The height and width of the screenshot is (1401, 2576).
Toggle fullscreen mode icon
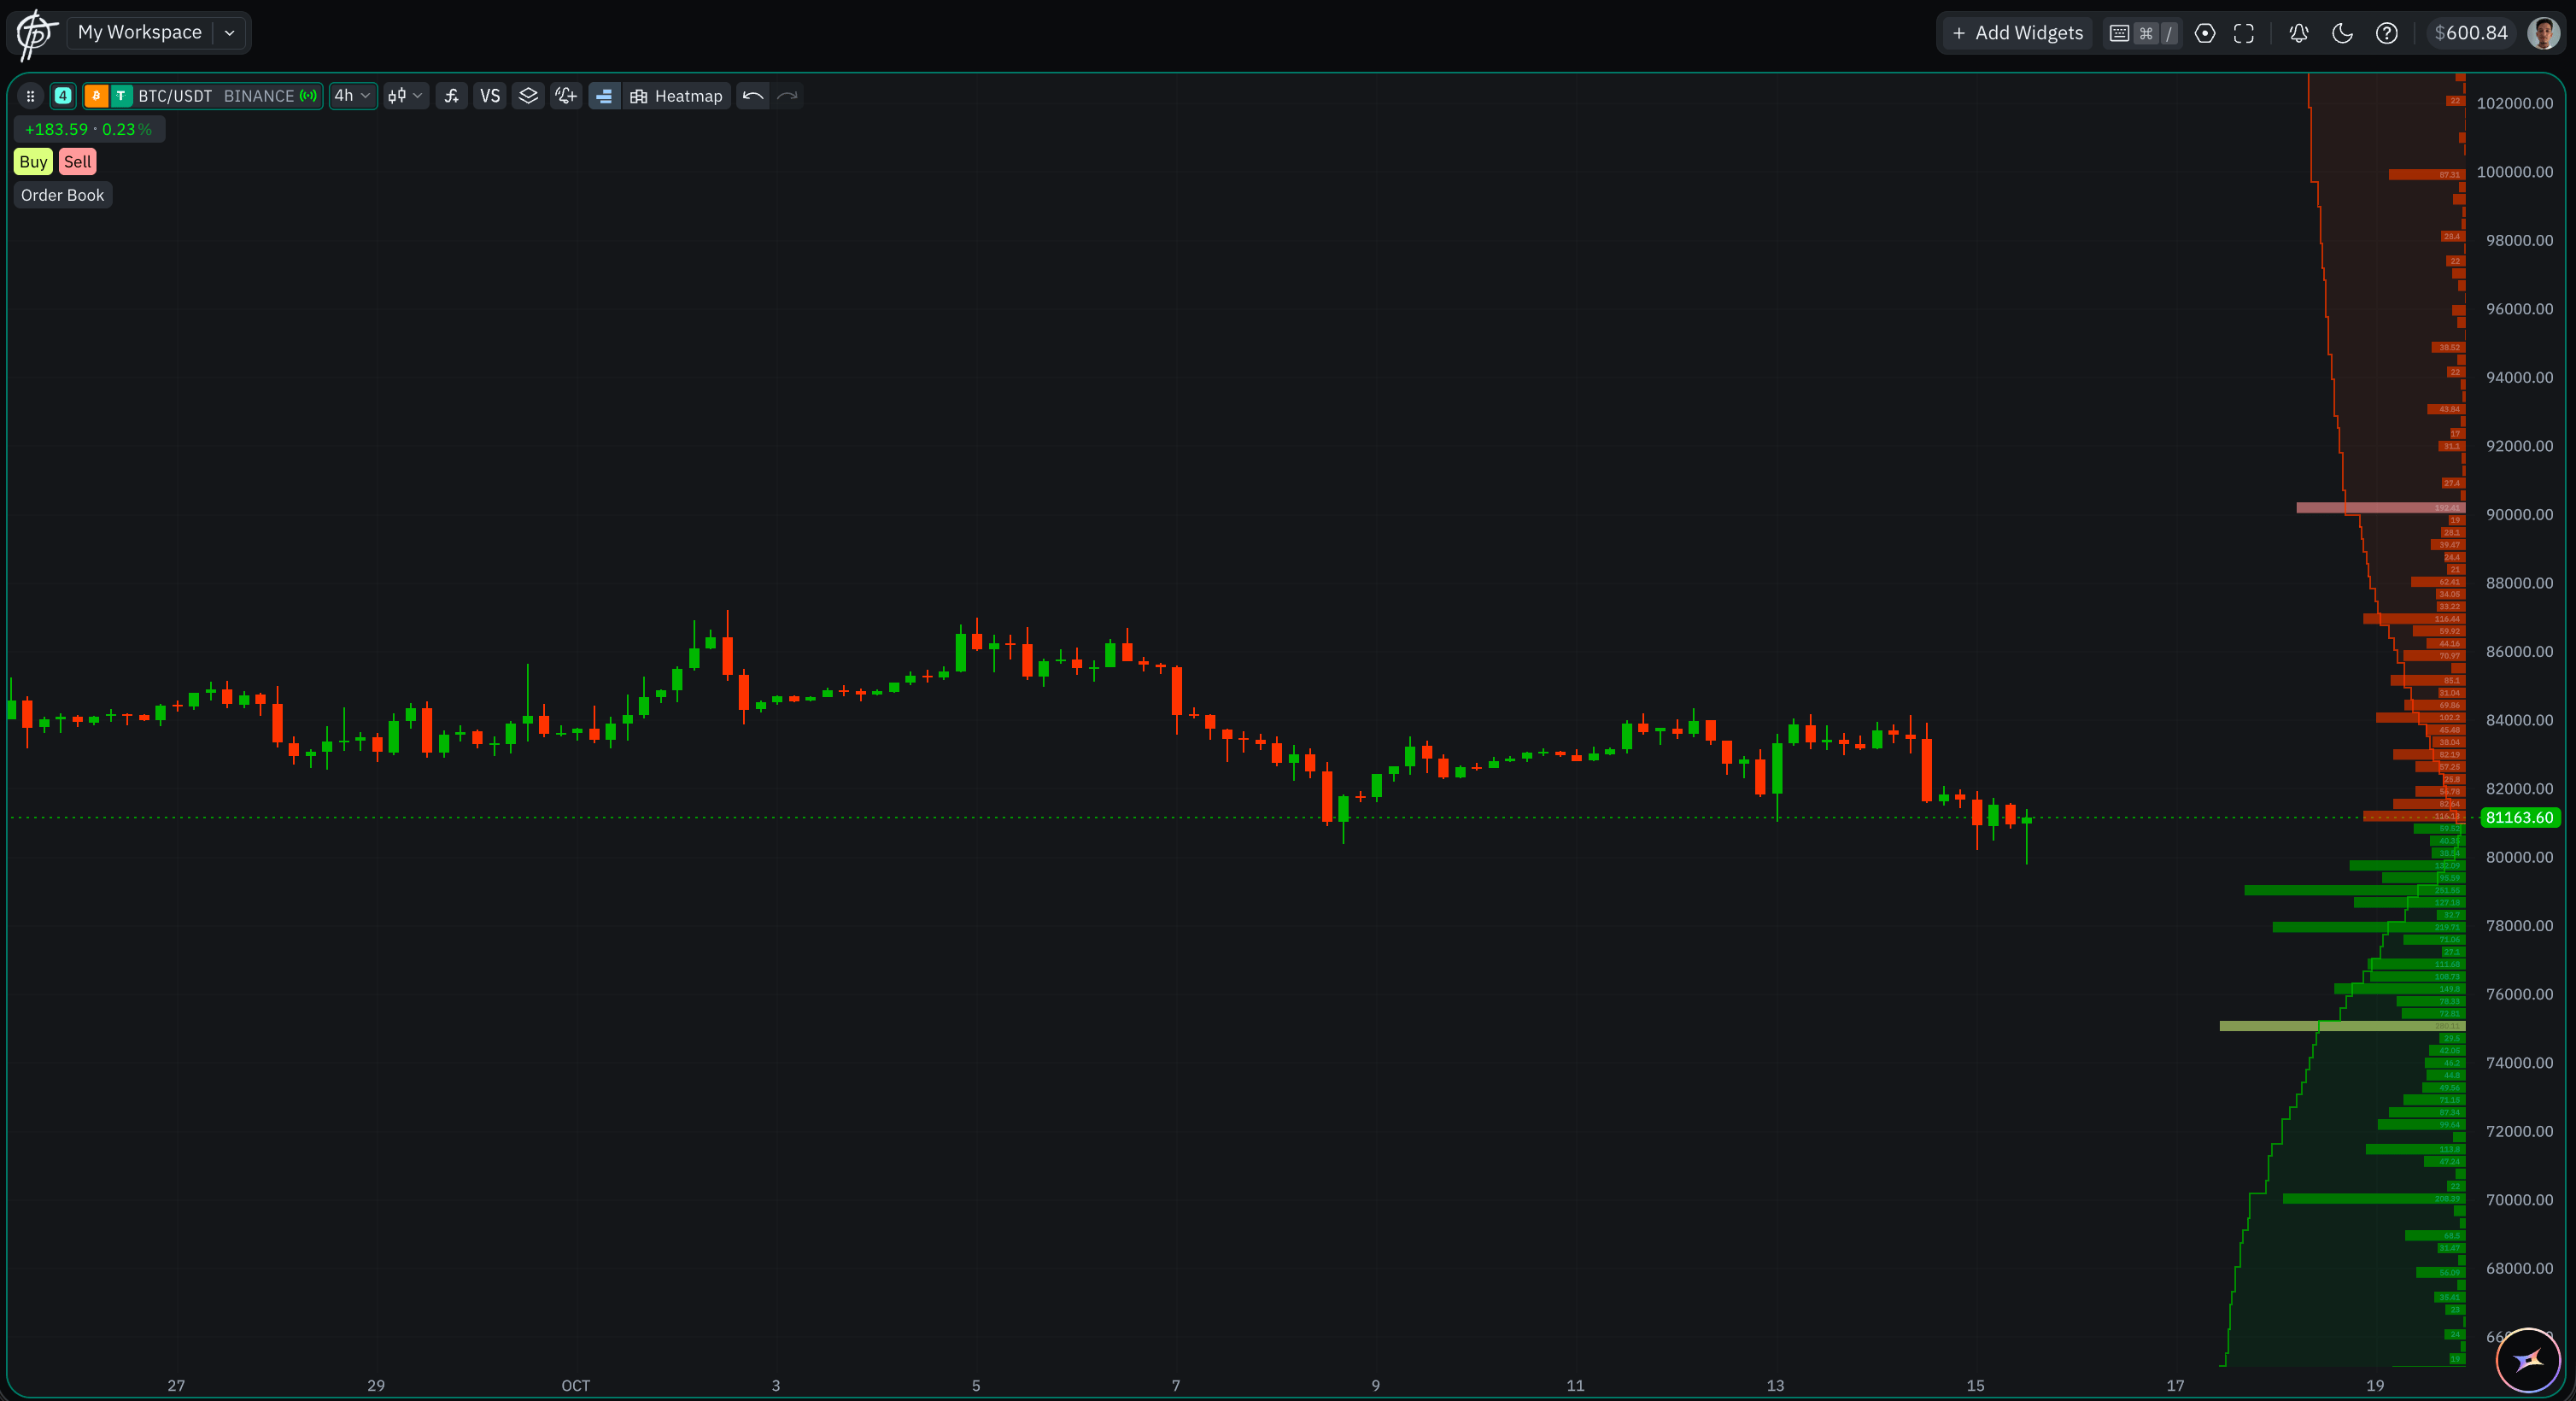(x=2244, y=33)
